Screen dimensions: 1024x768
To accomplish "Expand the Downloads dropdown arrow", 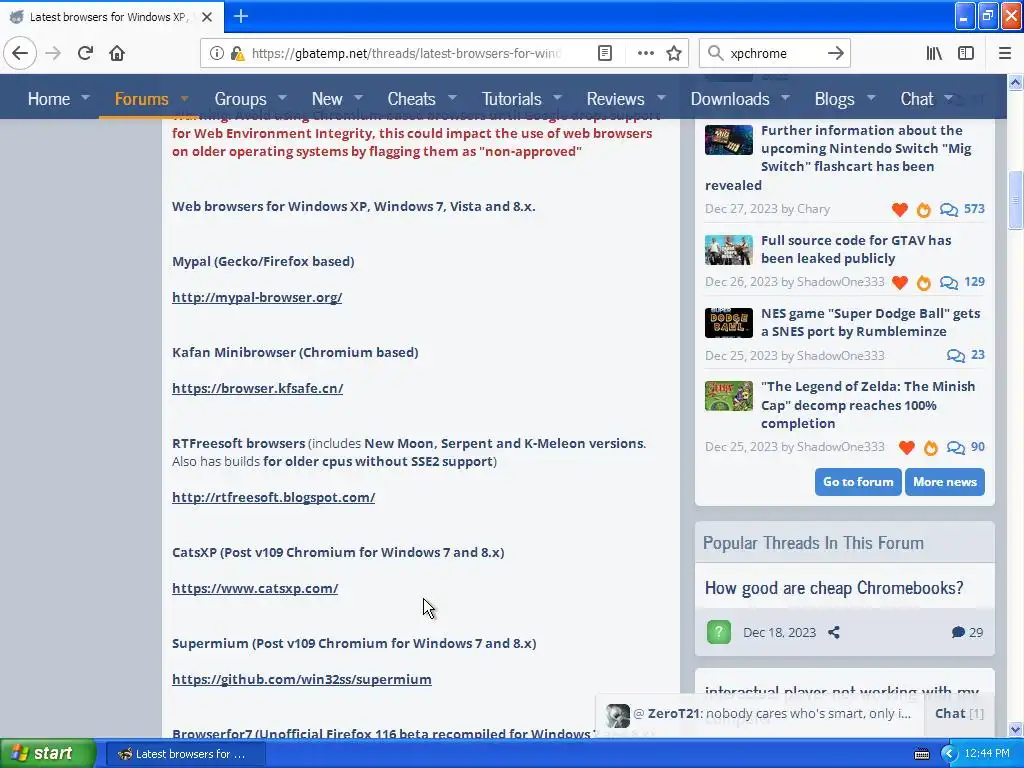I will [x=785, y=98].
